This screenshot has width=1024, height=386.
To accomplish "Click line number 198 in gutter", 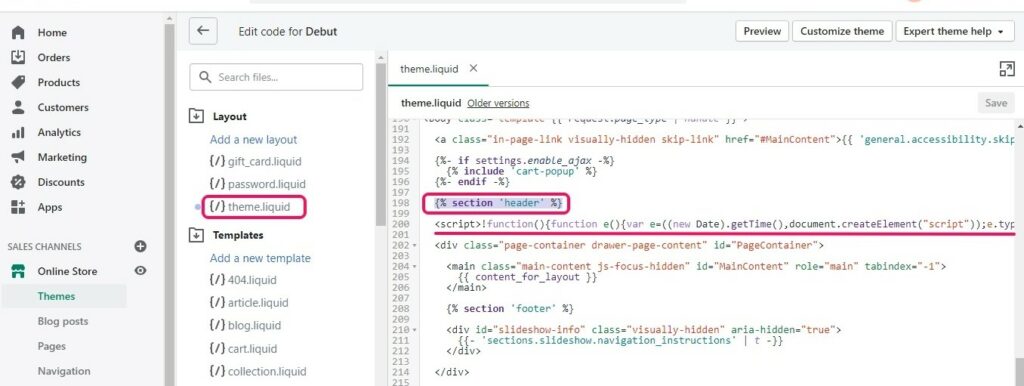I will tap(401, 203).
